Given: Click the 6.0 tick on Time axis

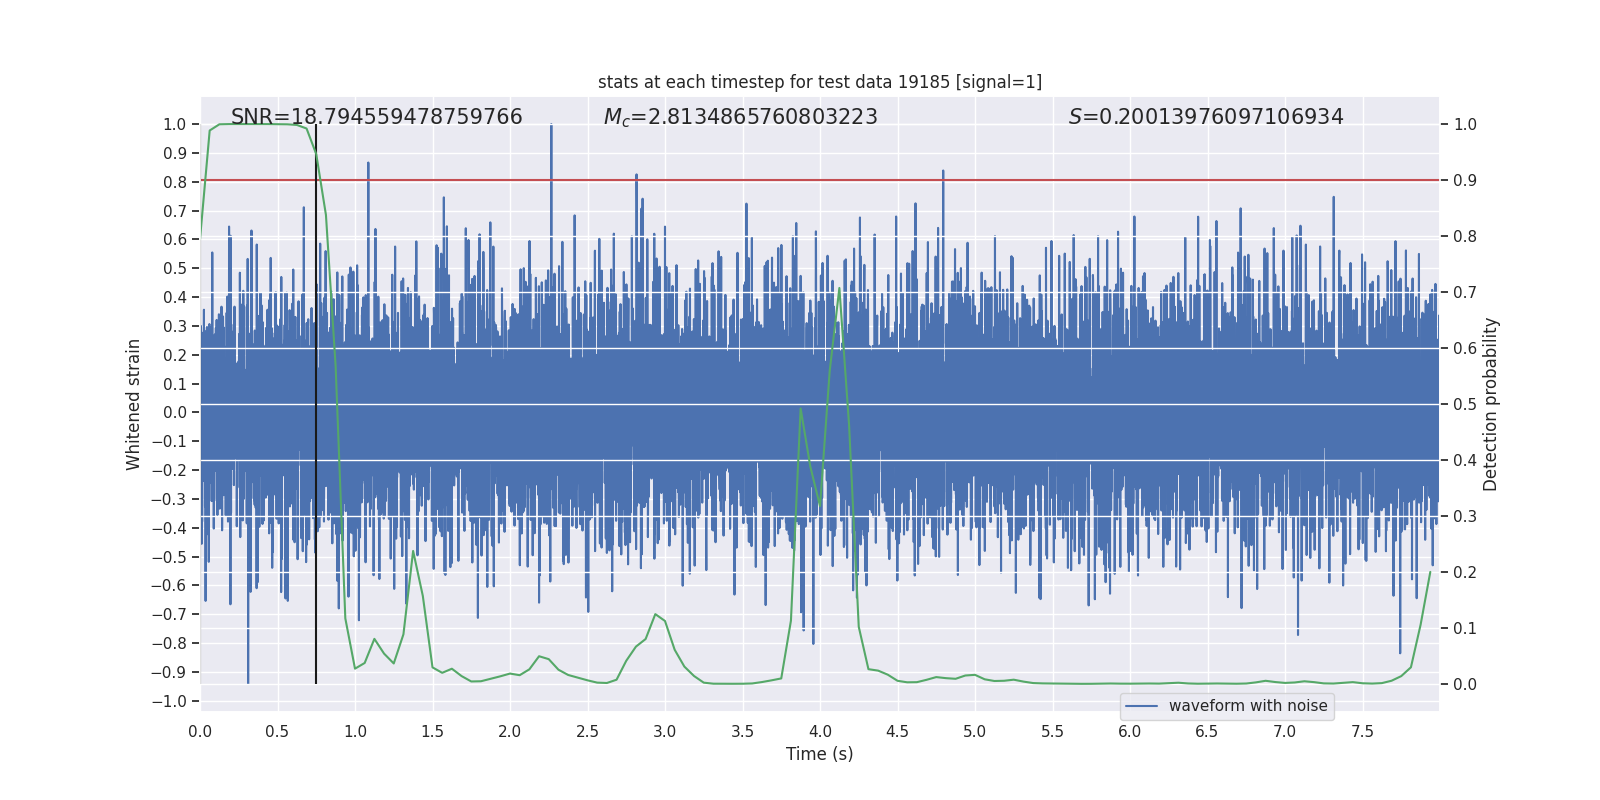Looking at the screenshot, I should point(1130,731).
